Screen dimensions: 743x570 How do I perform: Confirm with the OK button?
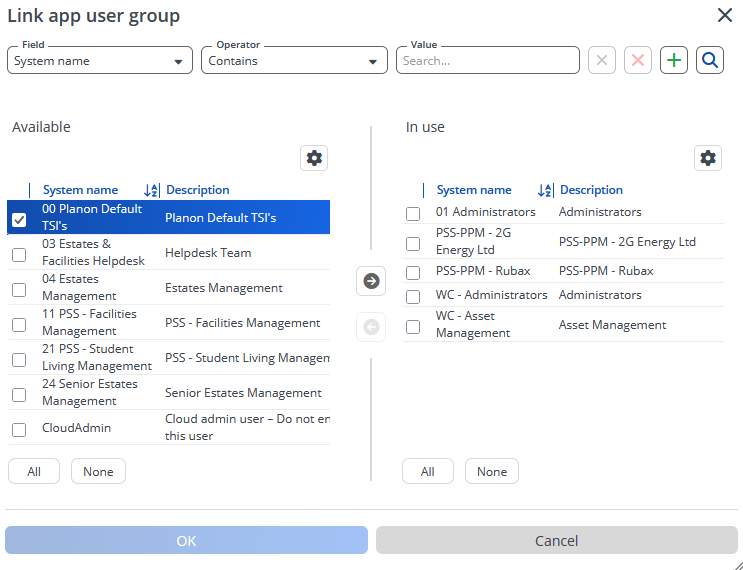(186, 540)
